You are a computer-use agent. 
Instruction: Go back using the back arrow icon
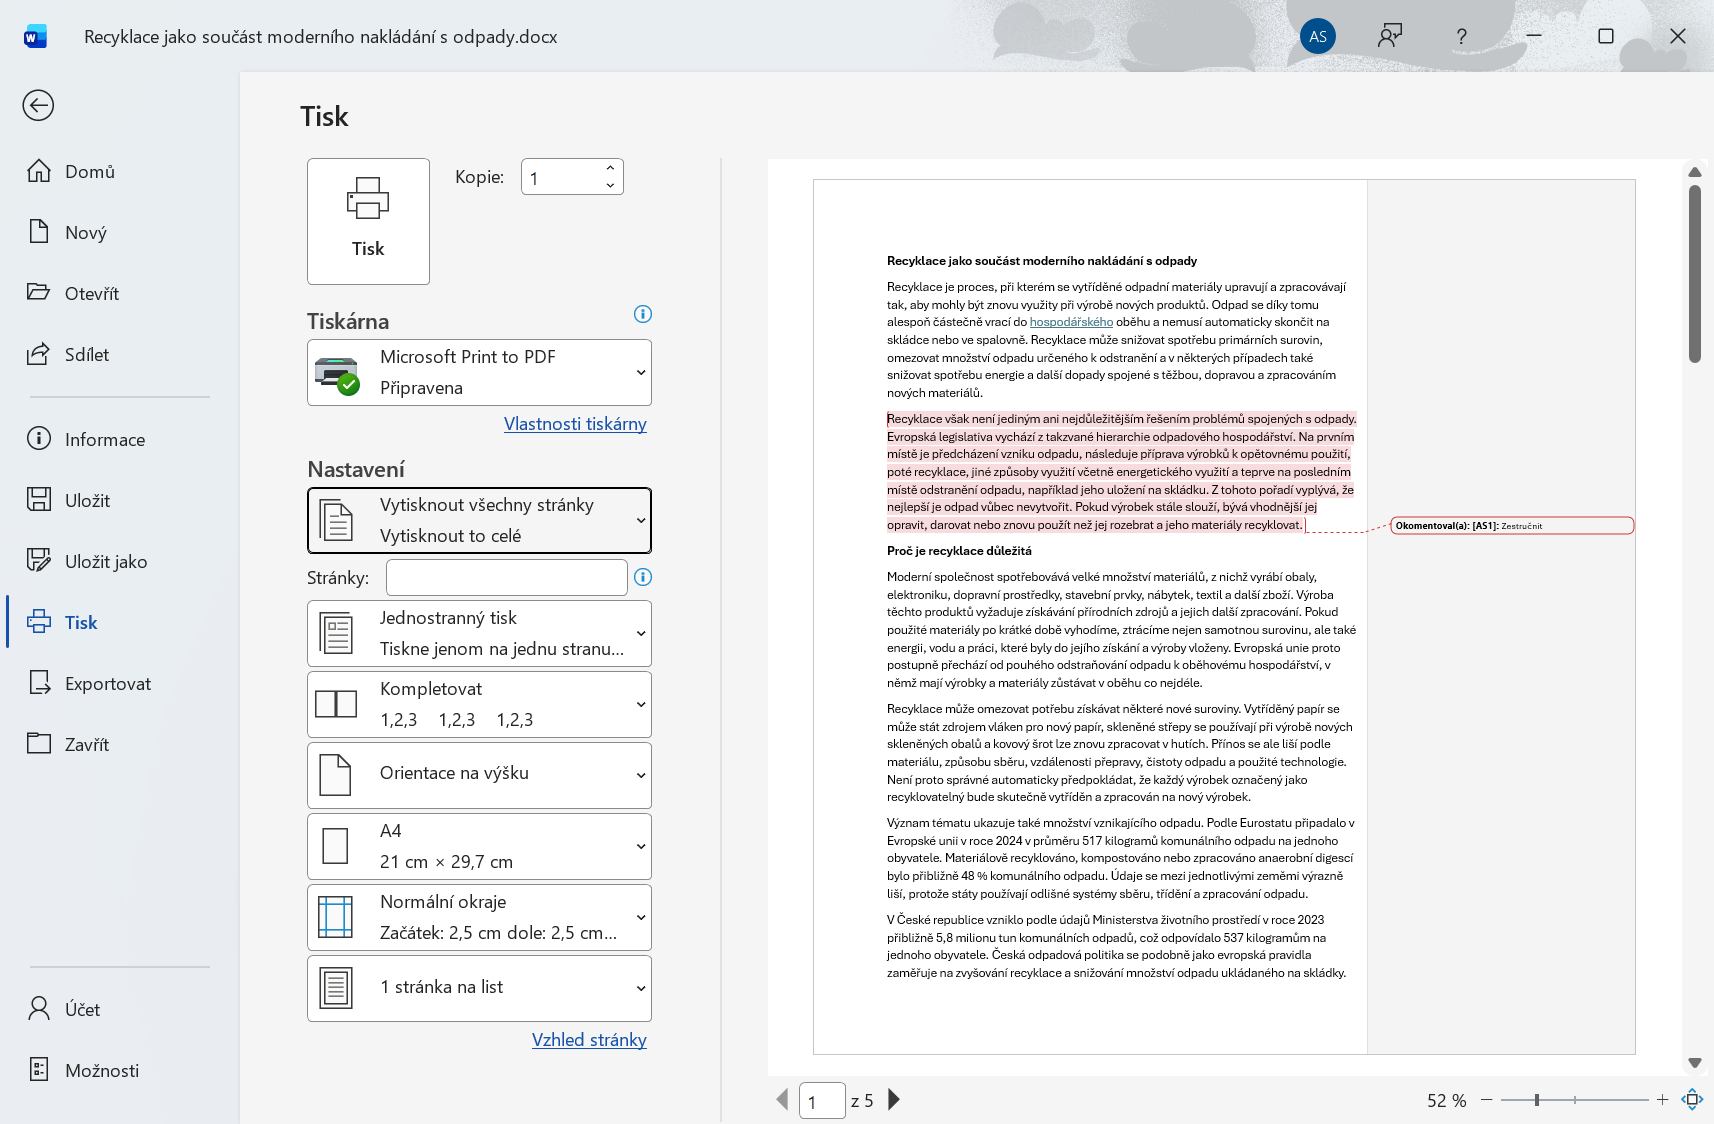pyautogui.click(x=38, y=105)
